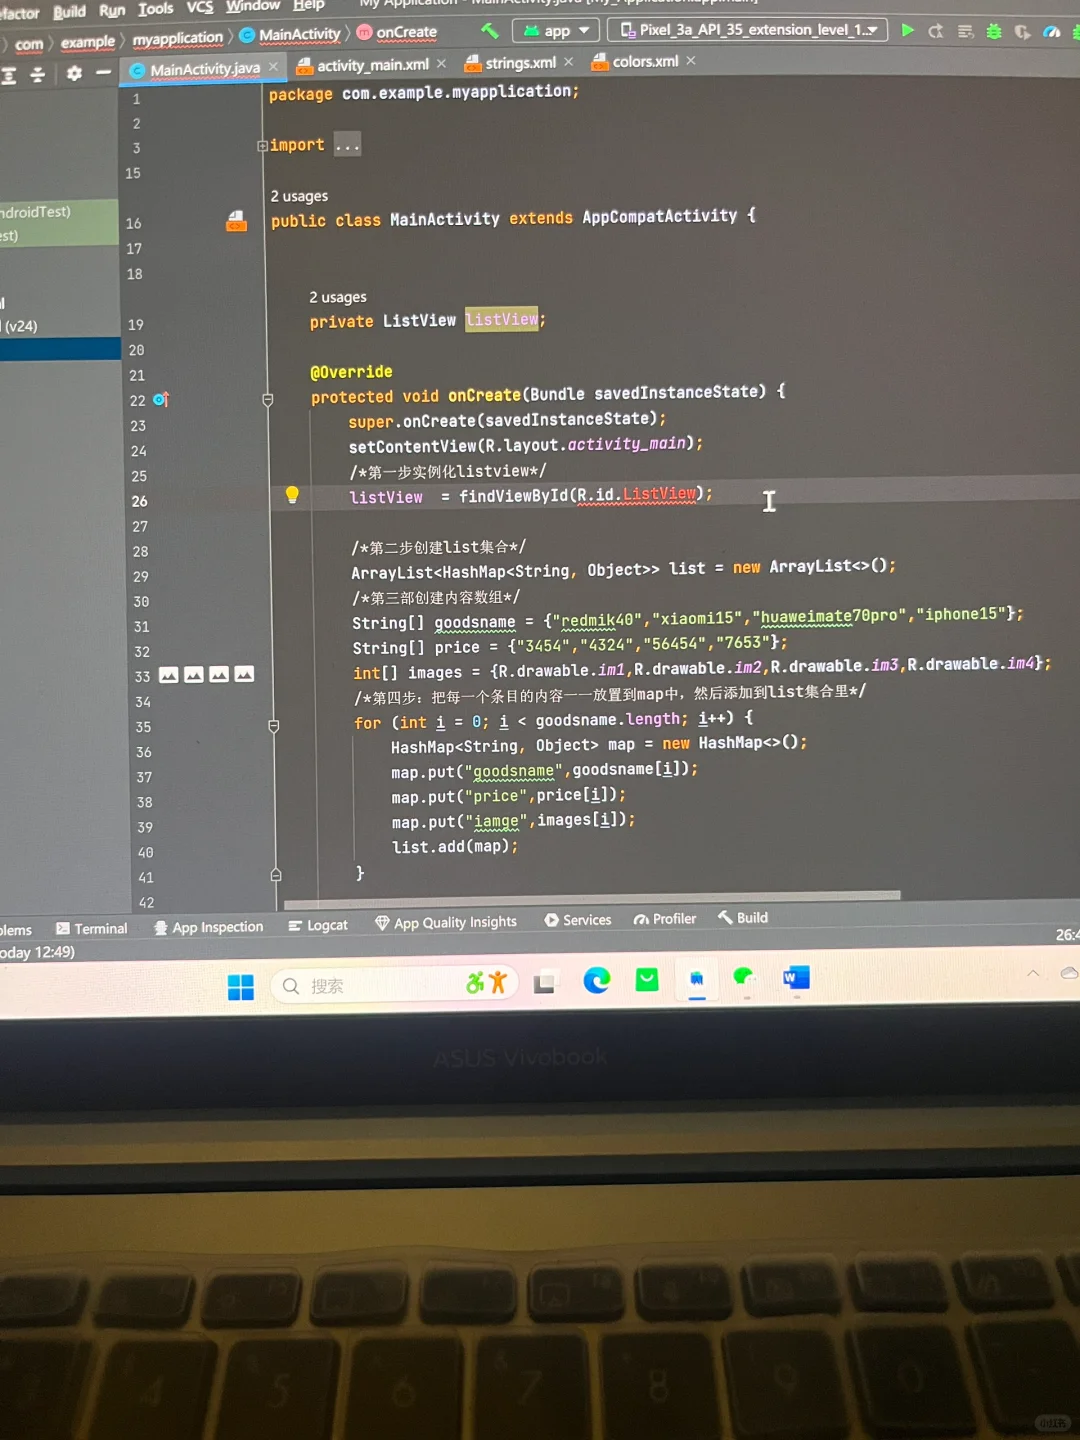
Task: Click the green Run app button
Action: click(x=907, y=30)
